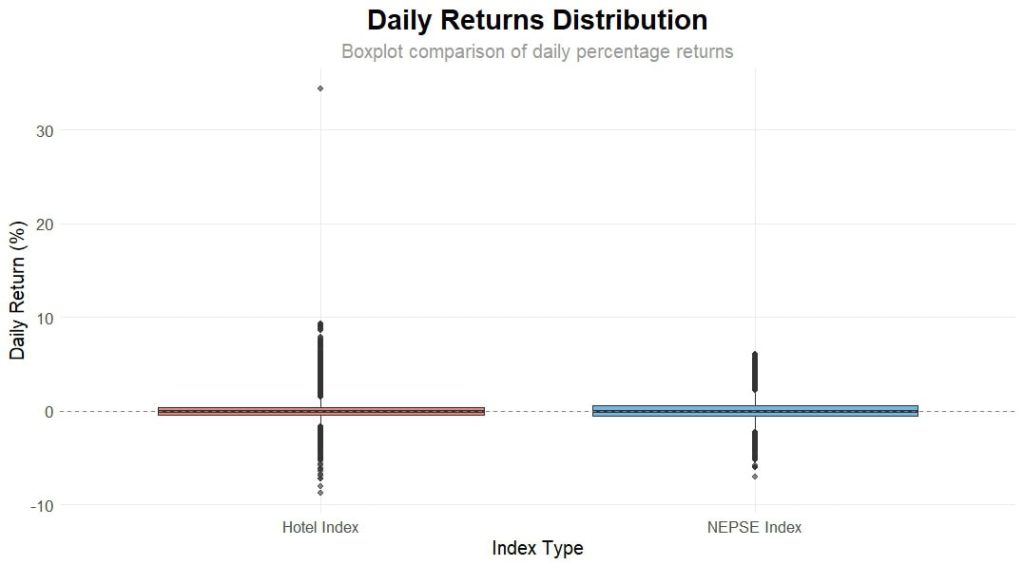Click the NEPSE Index upper outlier cluster
Viewport: 1024px width, 566px height.
755,372
